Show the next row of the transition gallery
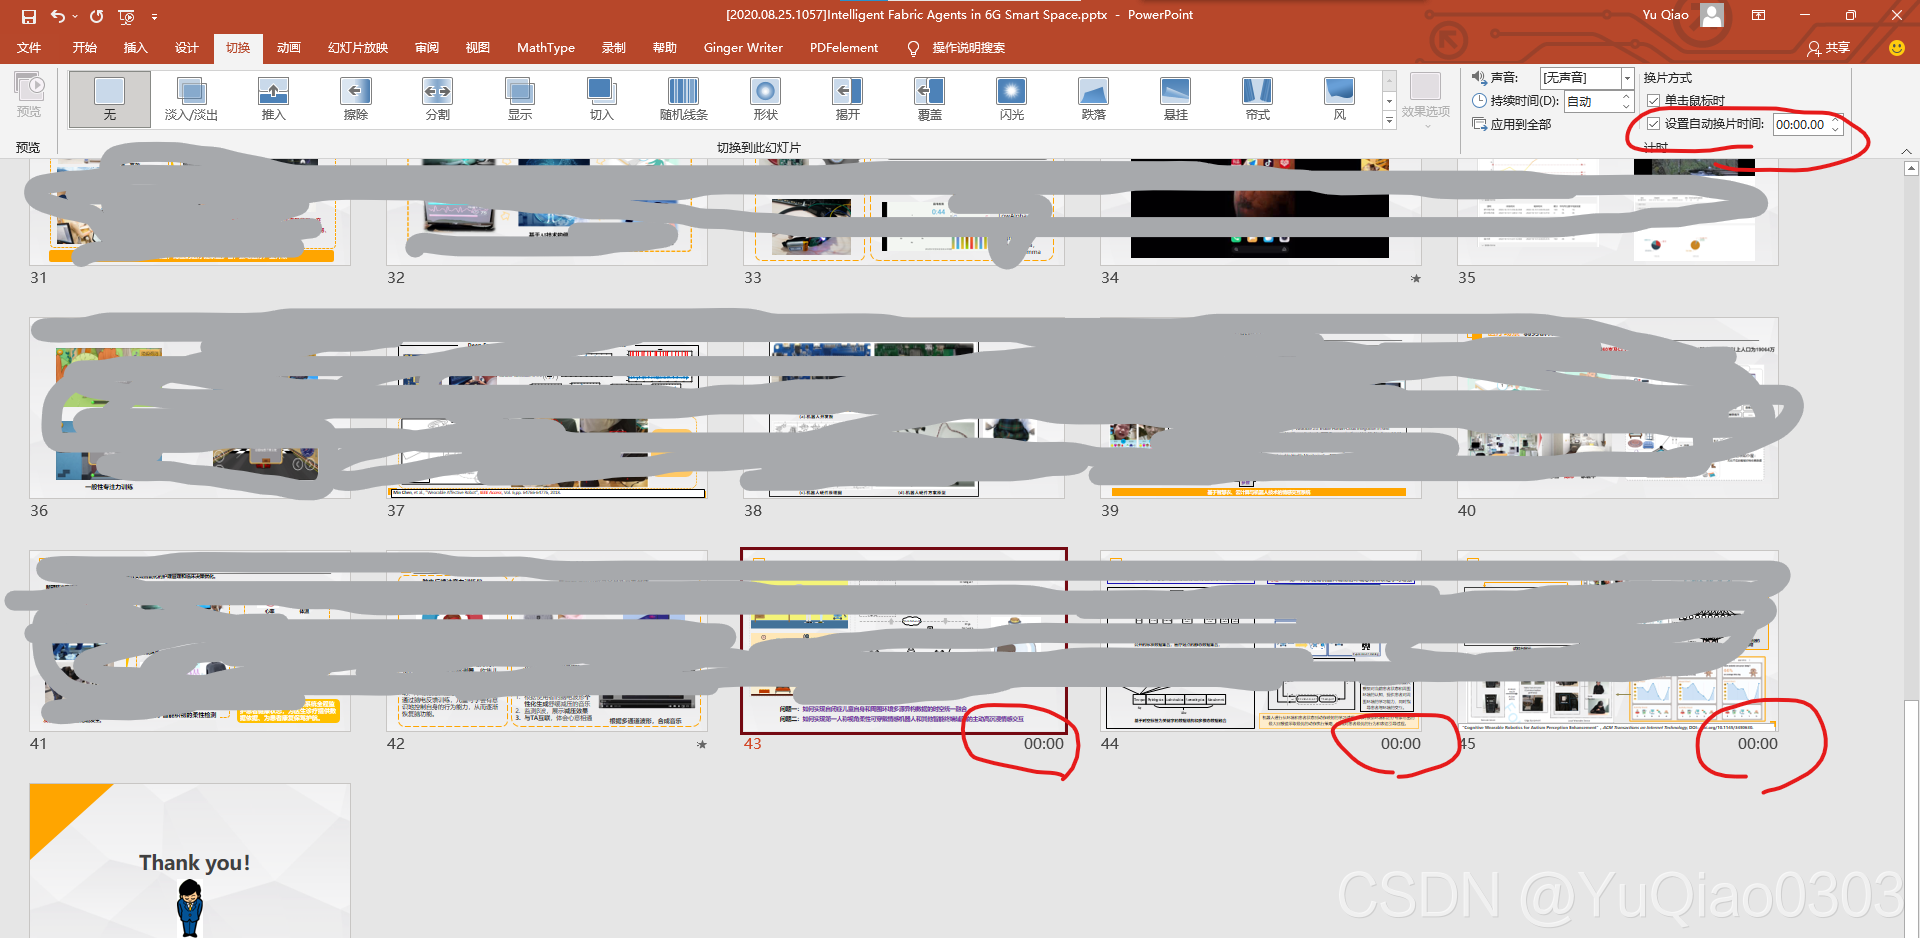 click(1389, 101)
